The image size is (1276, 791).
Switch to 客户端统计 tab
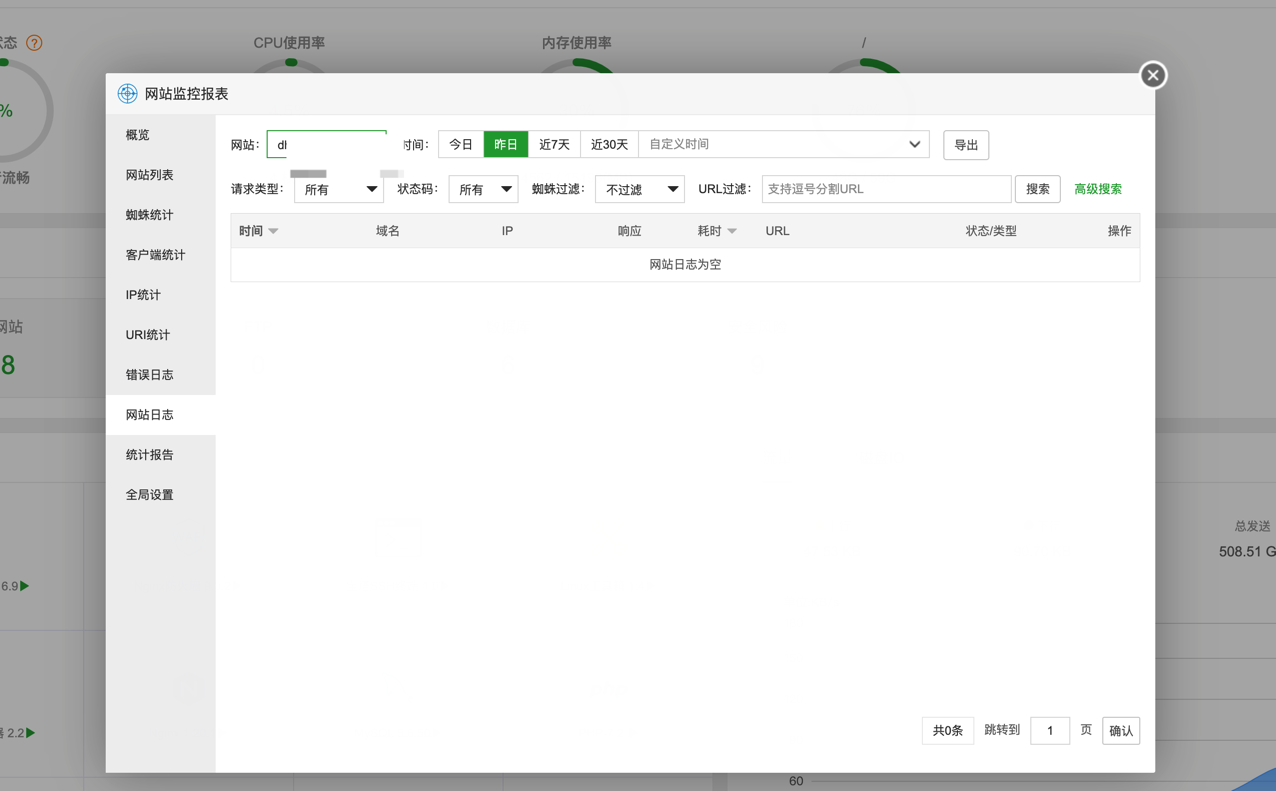click(161, 255)
